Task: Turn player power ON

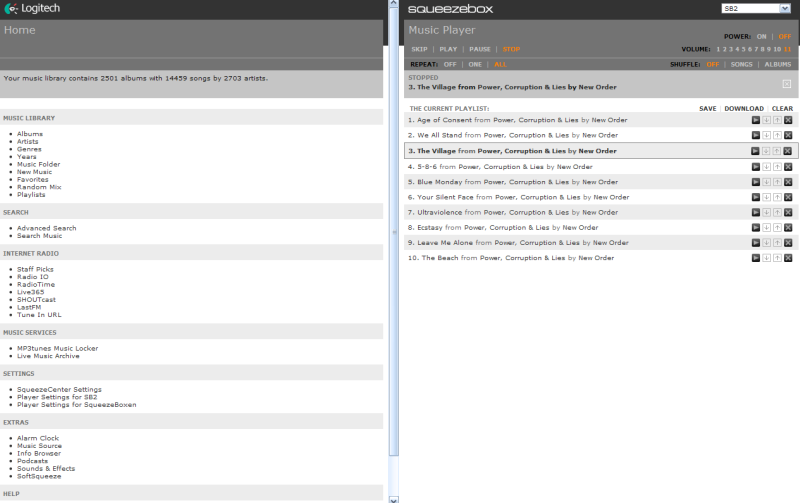Action: [x=761, y=37]
